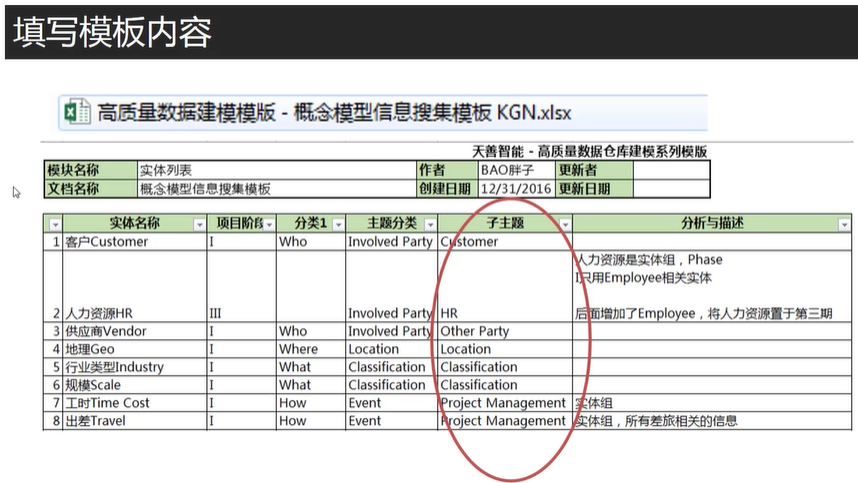The height and width of the screenshot is (483, 858).
Task: Click the Where cell in Geo row
Action: [311, 349]
